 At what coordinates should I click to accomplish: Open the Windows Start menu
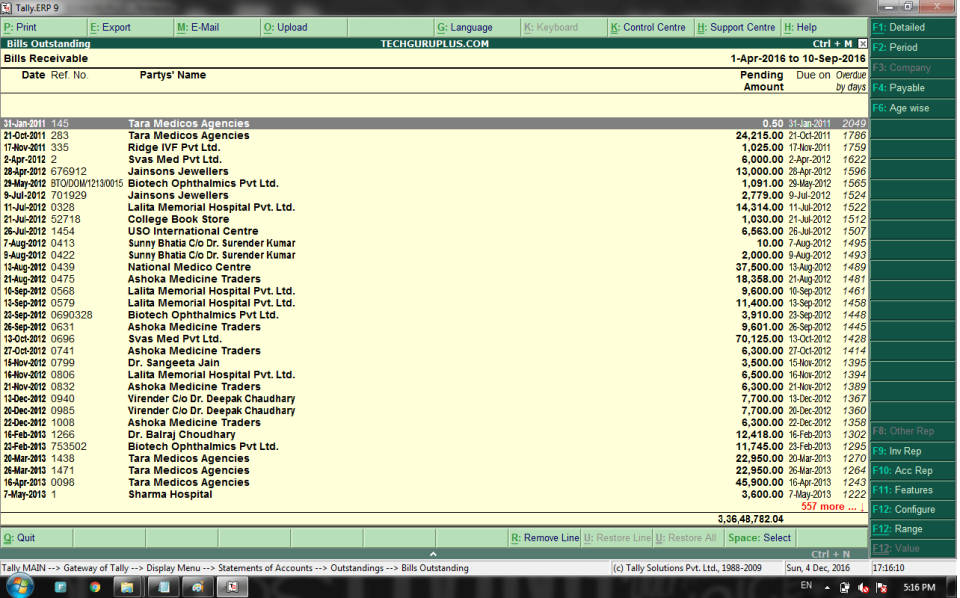pyautogui.click(x=20, y=587)
